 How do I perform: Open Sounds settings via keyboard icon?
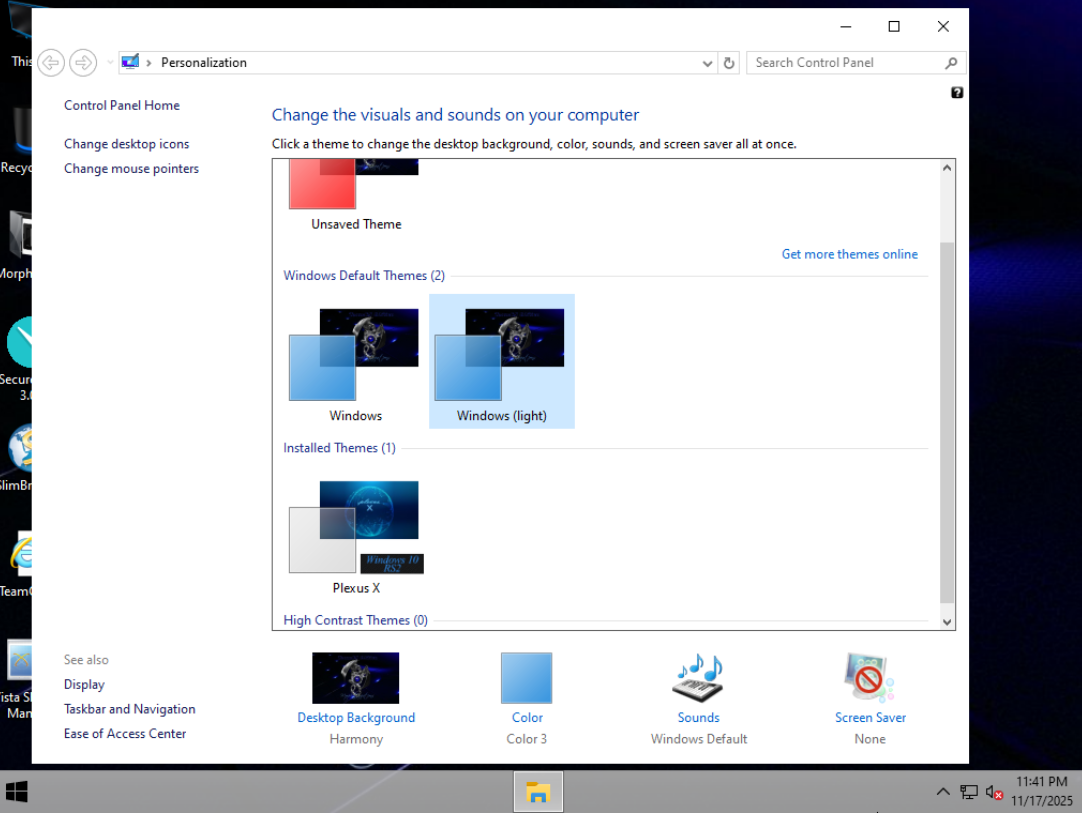pos(698,678)
